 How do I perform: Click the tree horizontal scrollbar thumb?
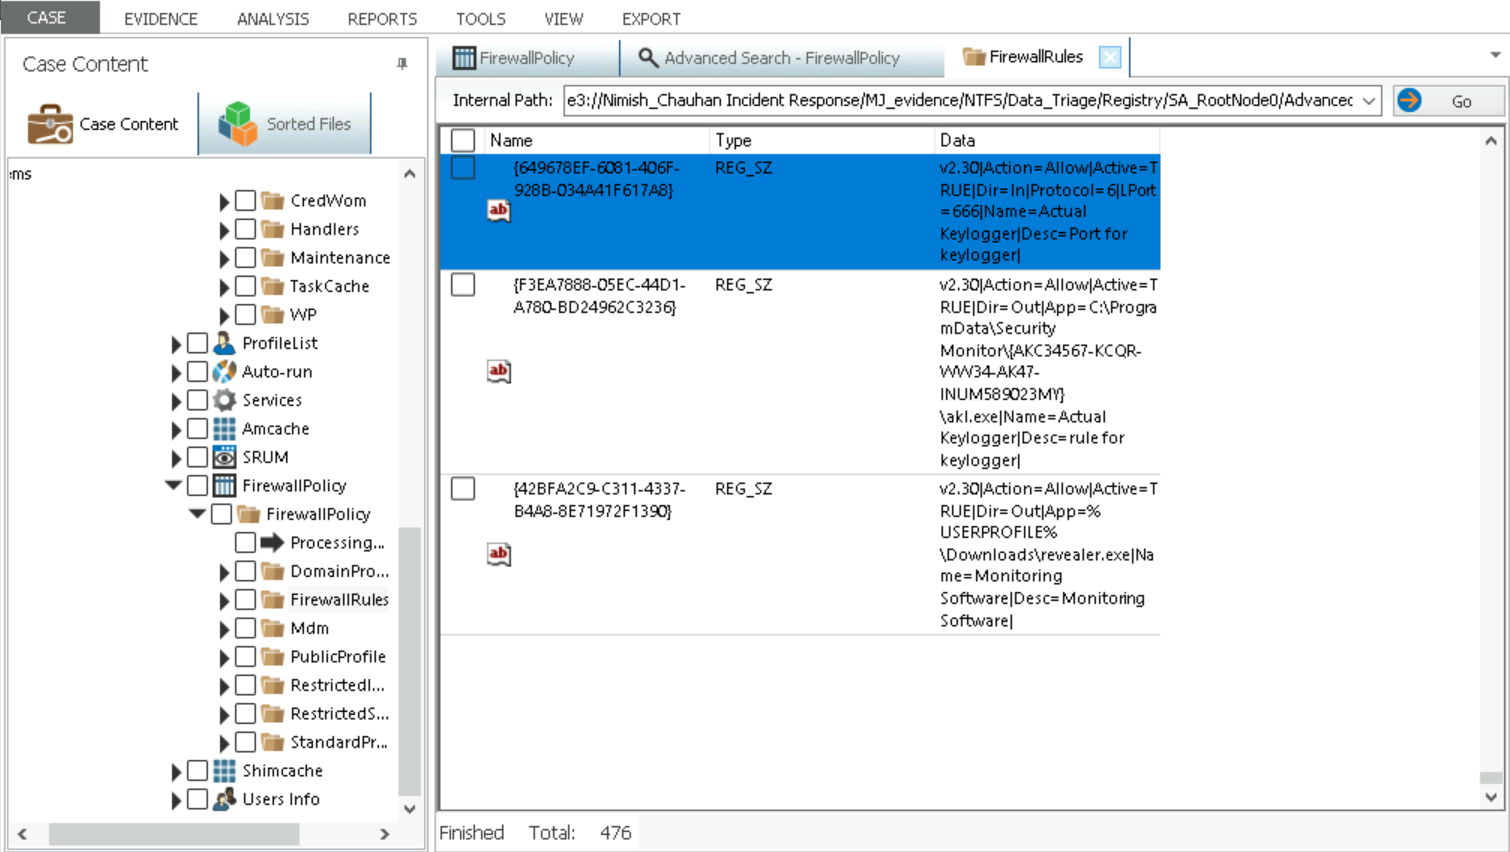point(173,833)
